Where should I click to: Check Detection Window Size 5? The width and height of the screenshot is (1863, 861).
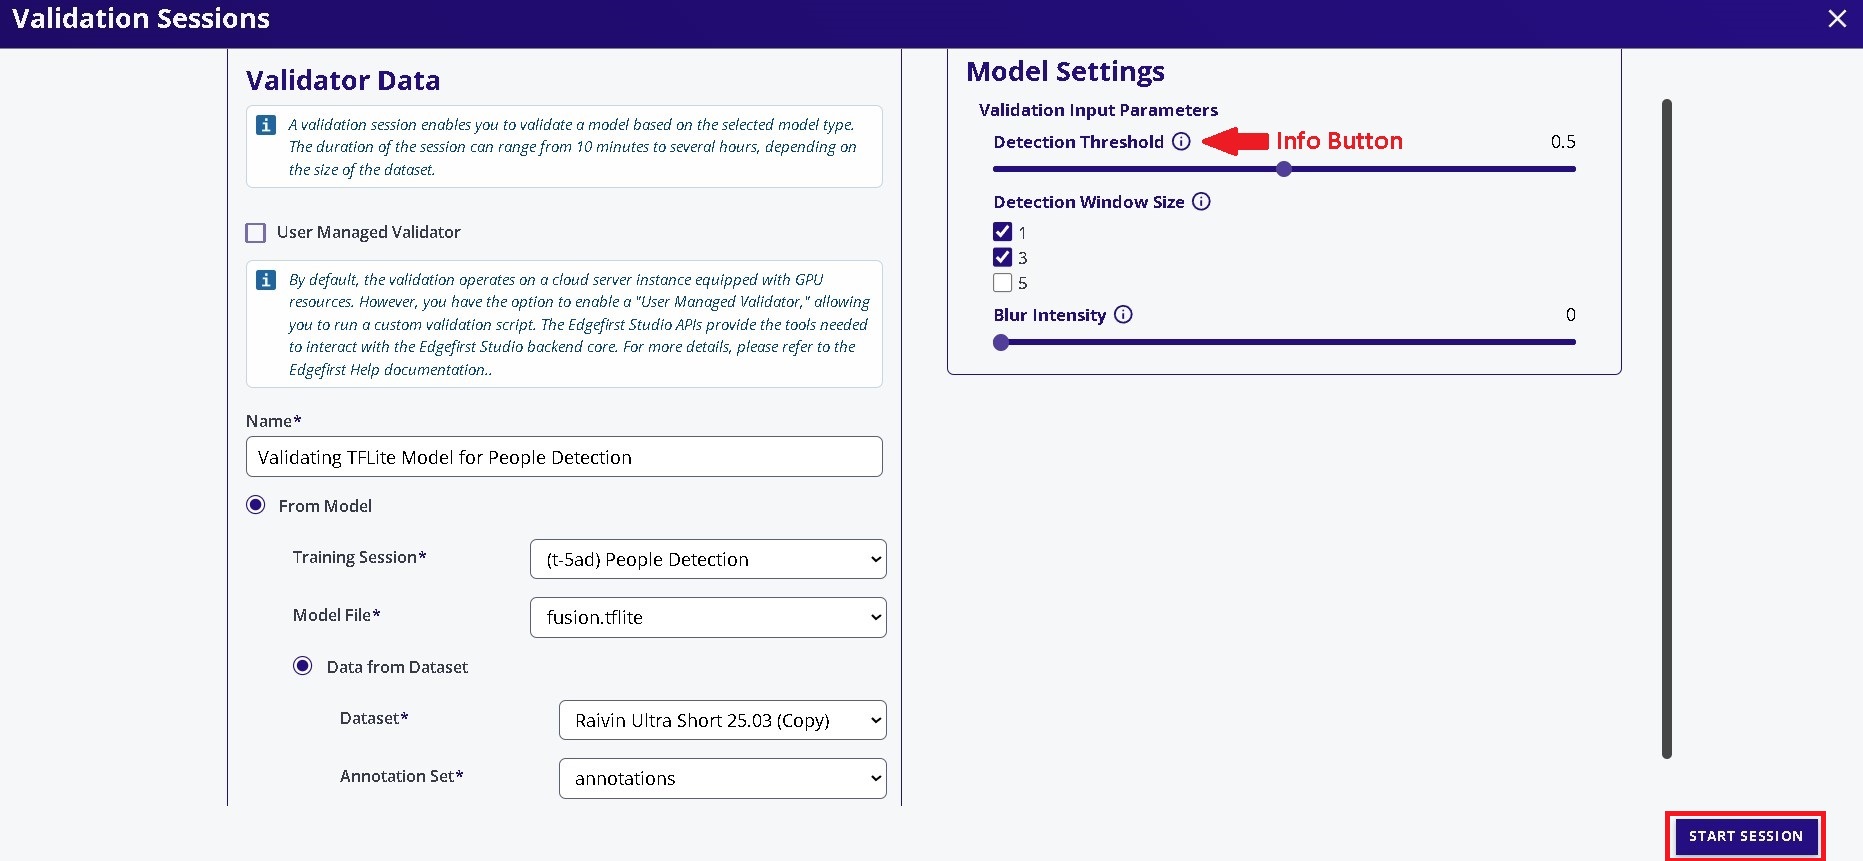1003,283
